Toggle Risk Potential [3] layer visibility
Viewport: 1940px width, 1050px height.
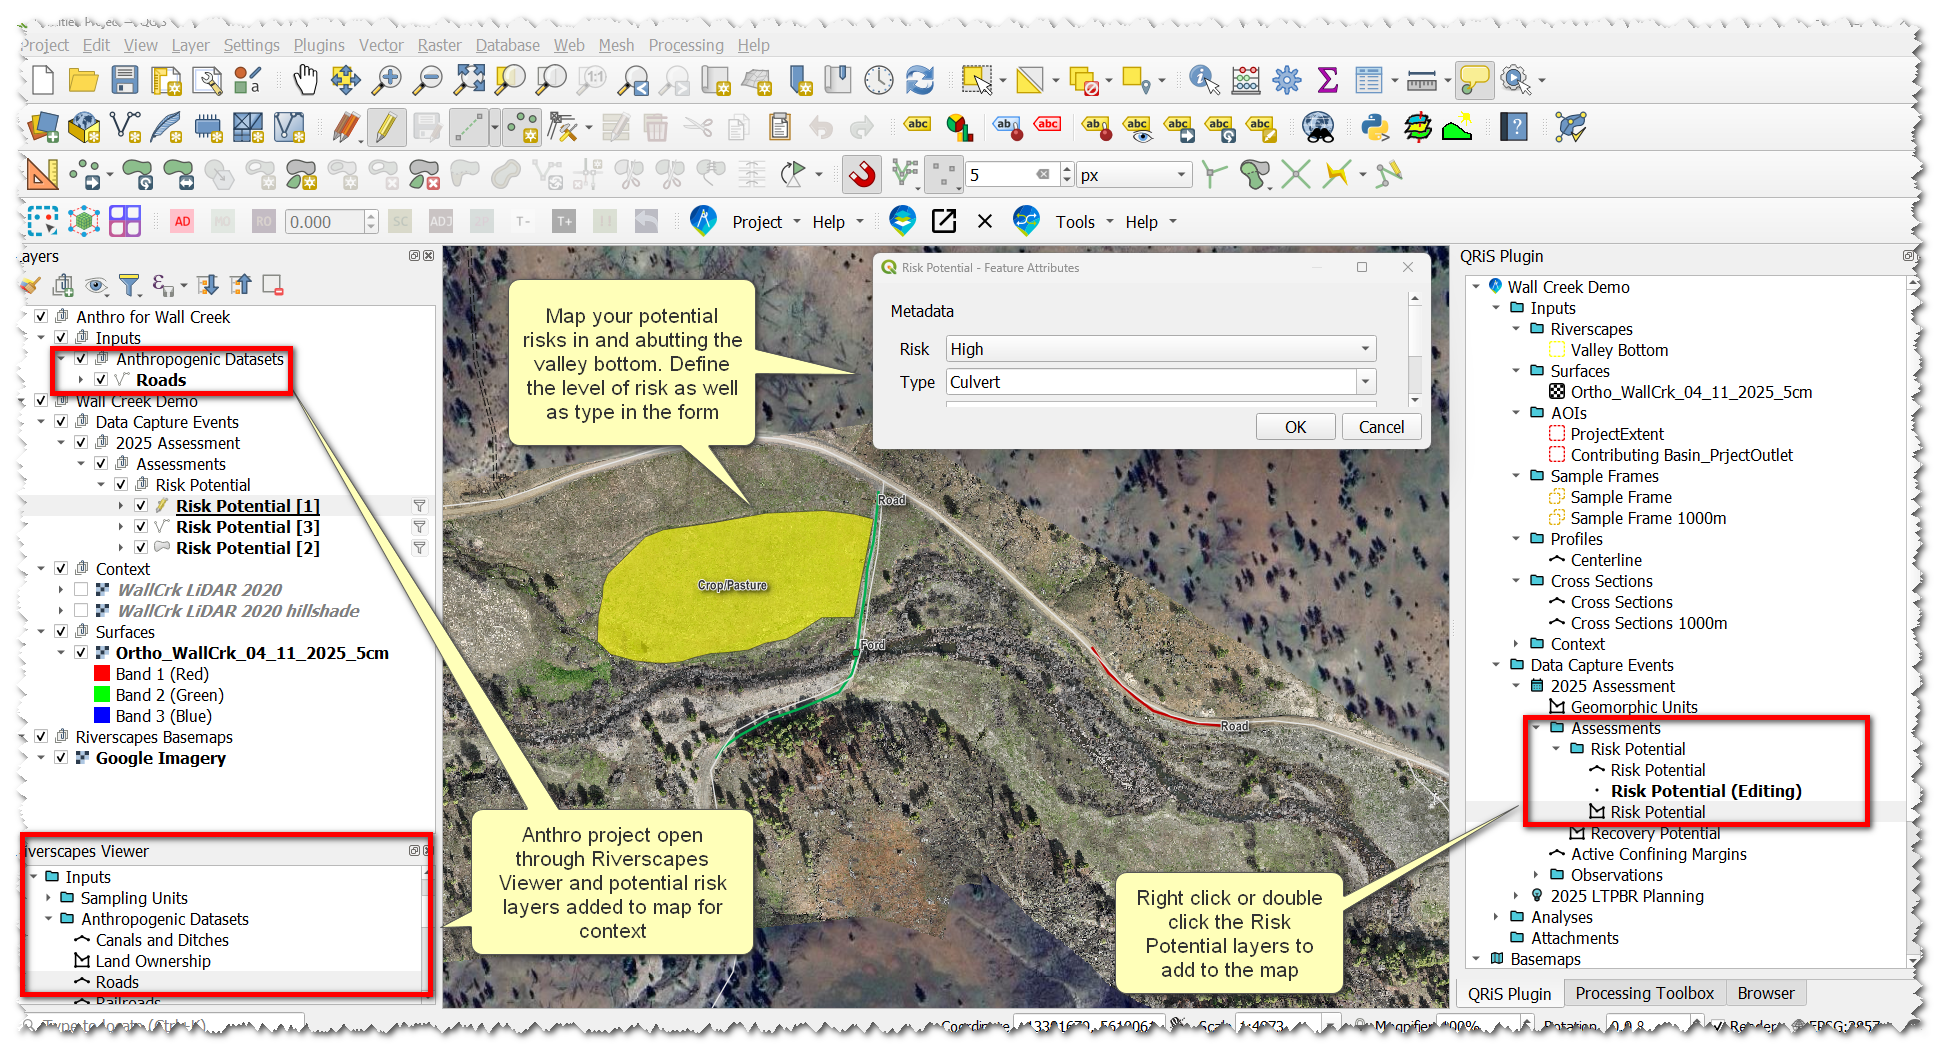[x=141, y=527]
